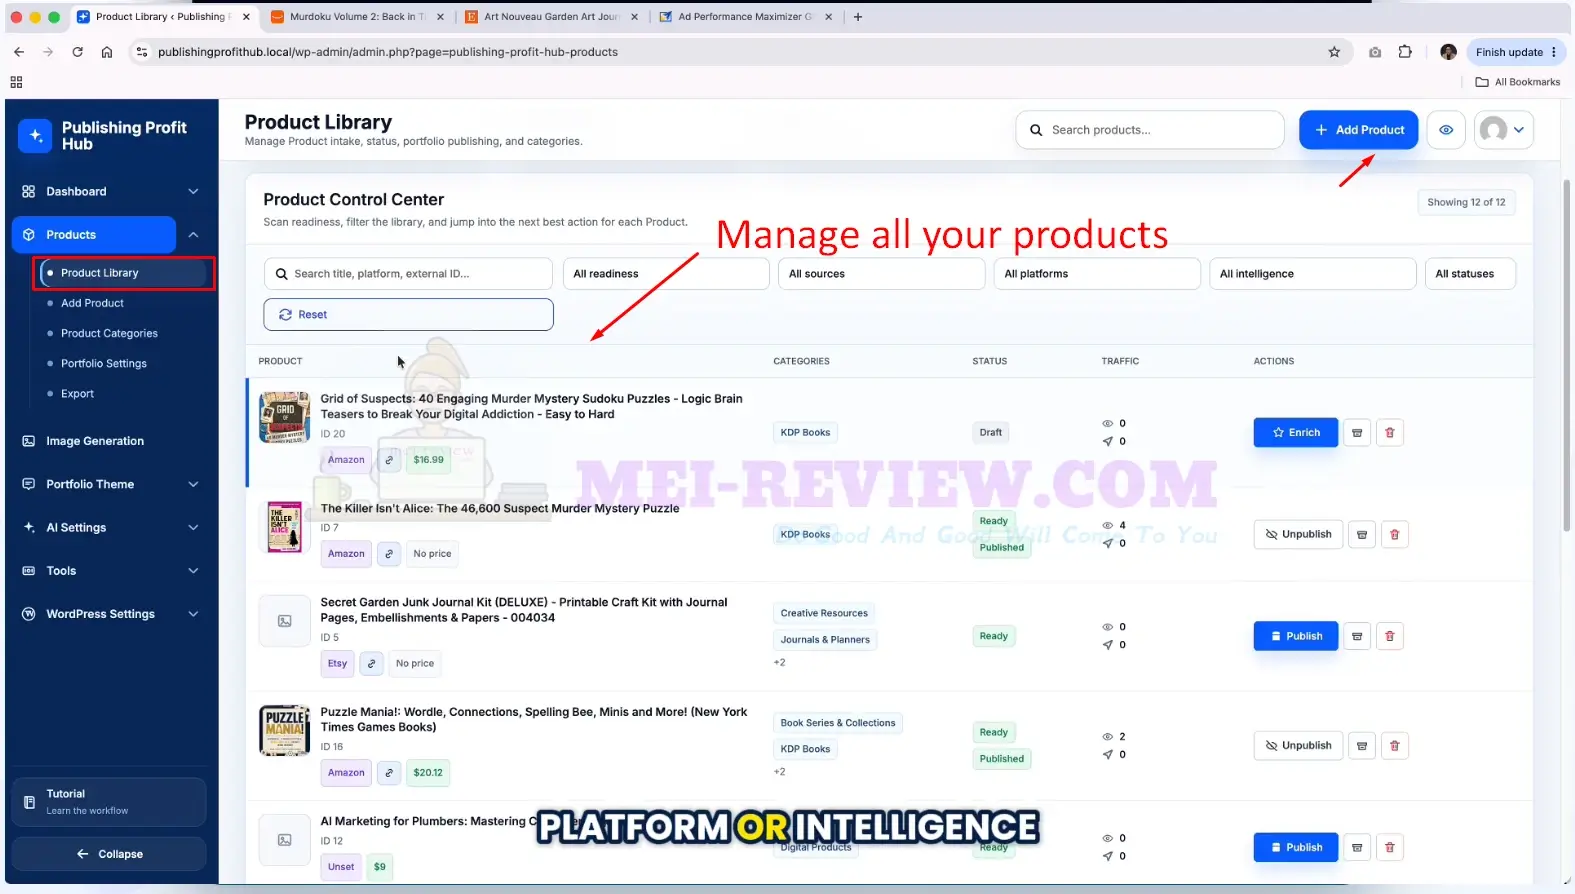Screen dimensions: 1575x894
Task: Open the All intelligence filter dropdown
Action: [x=1312, y=274]
